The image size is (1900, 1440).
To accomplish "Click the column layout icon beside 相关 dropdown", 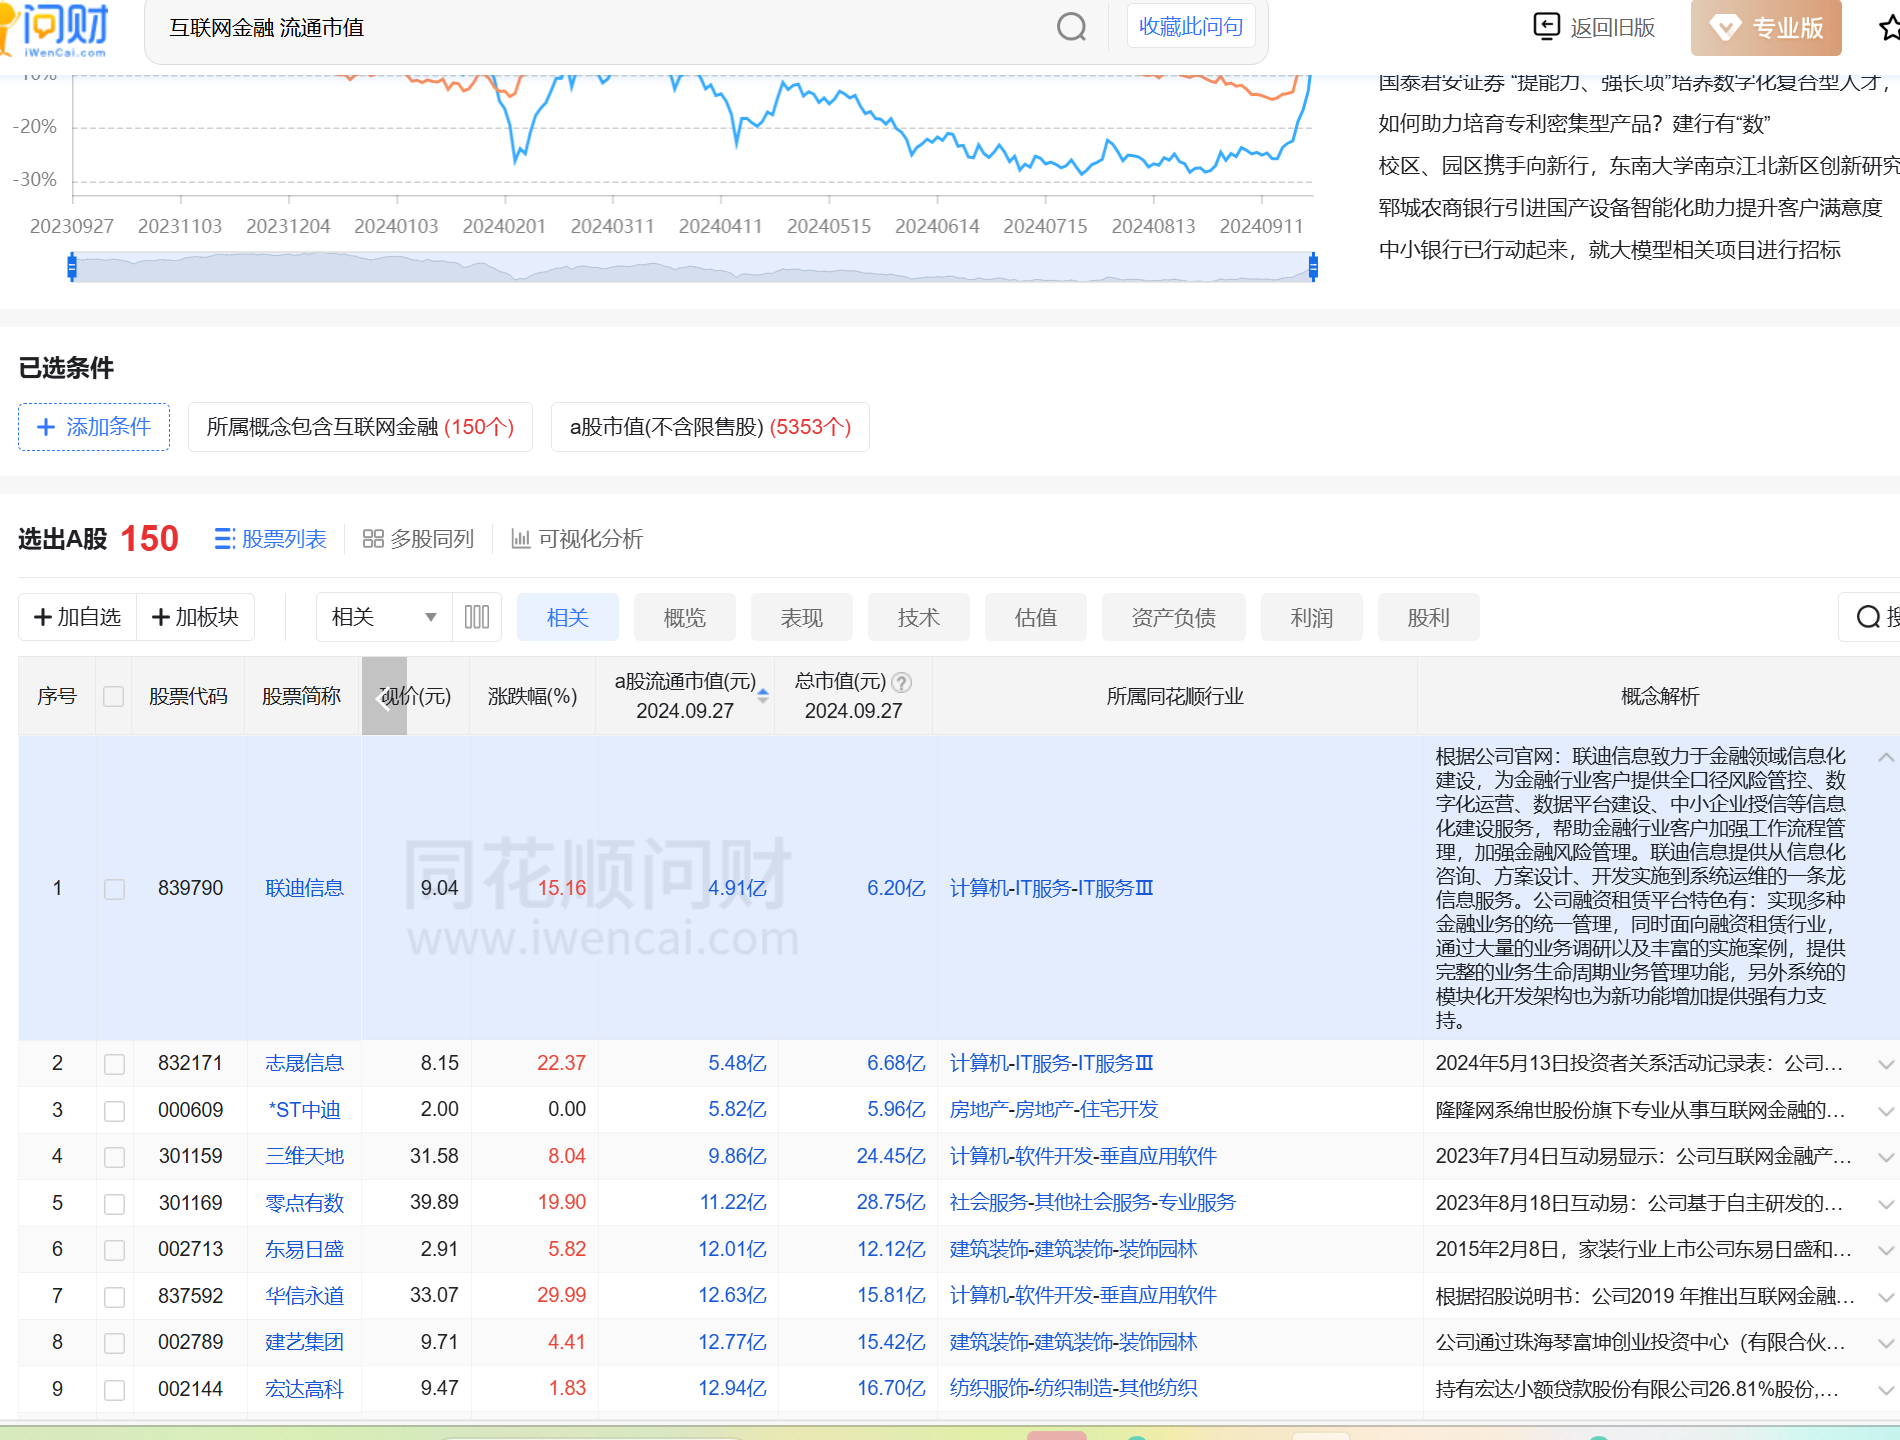I will (x=477, y=617).
